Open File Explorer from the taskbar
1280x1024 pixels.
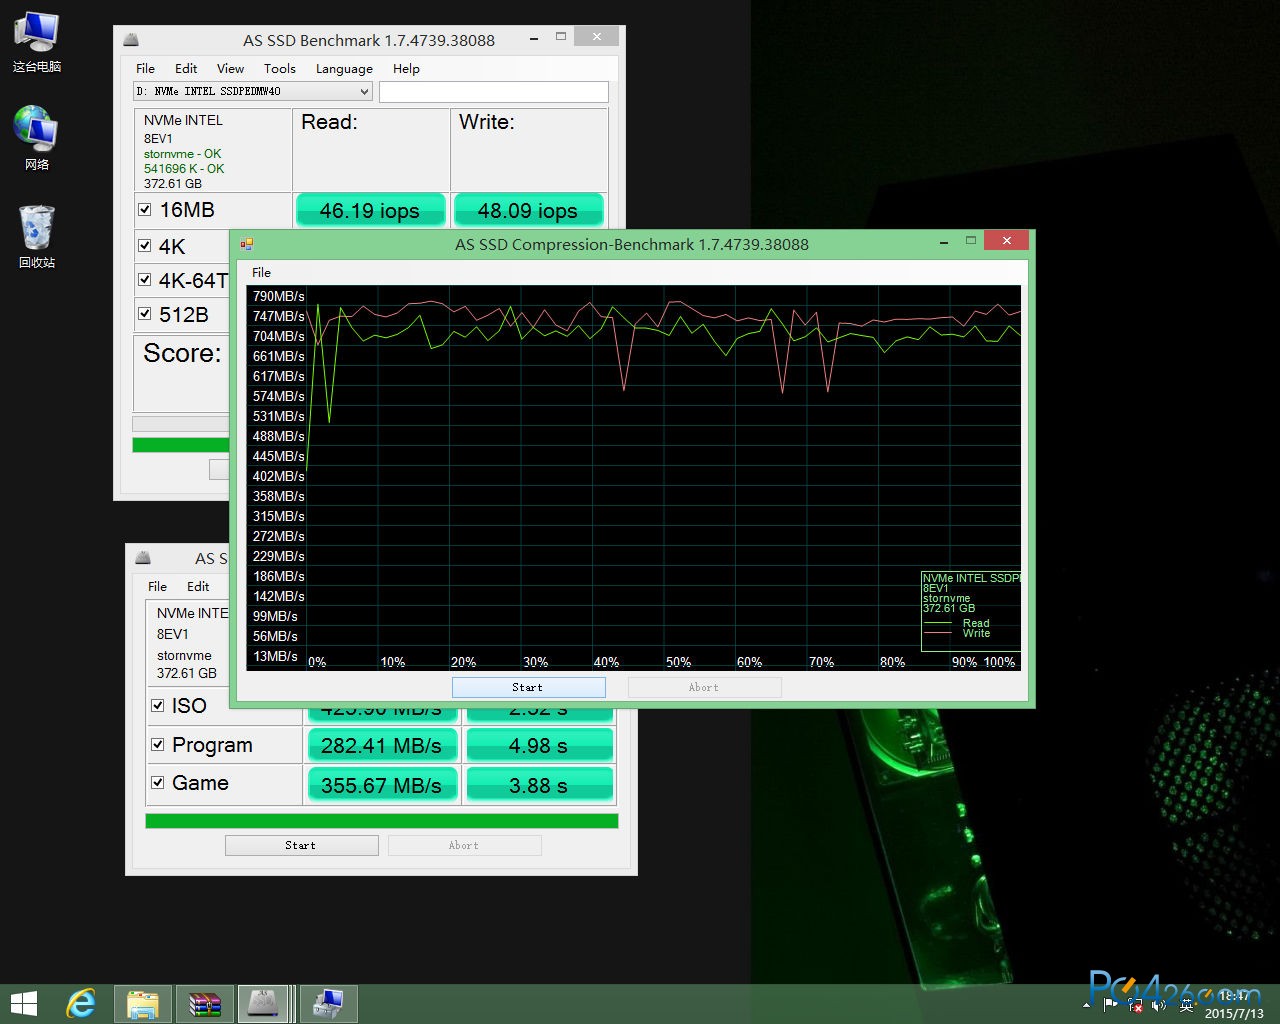tap(143, 1003)
